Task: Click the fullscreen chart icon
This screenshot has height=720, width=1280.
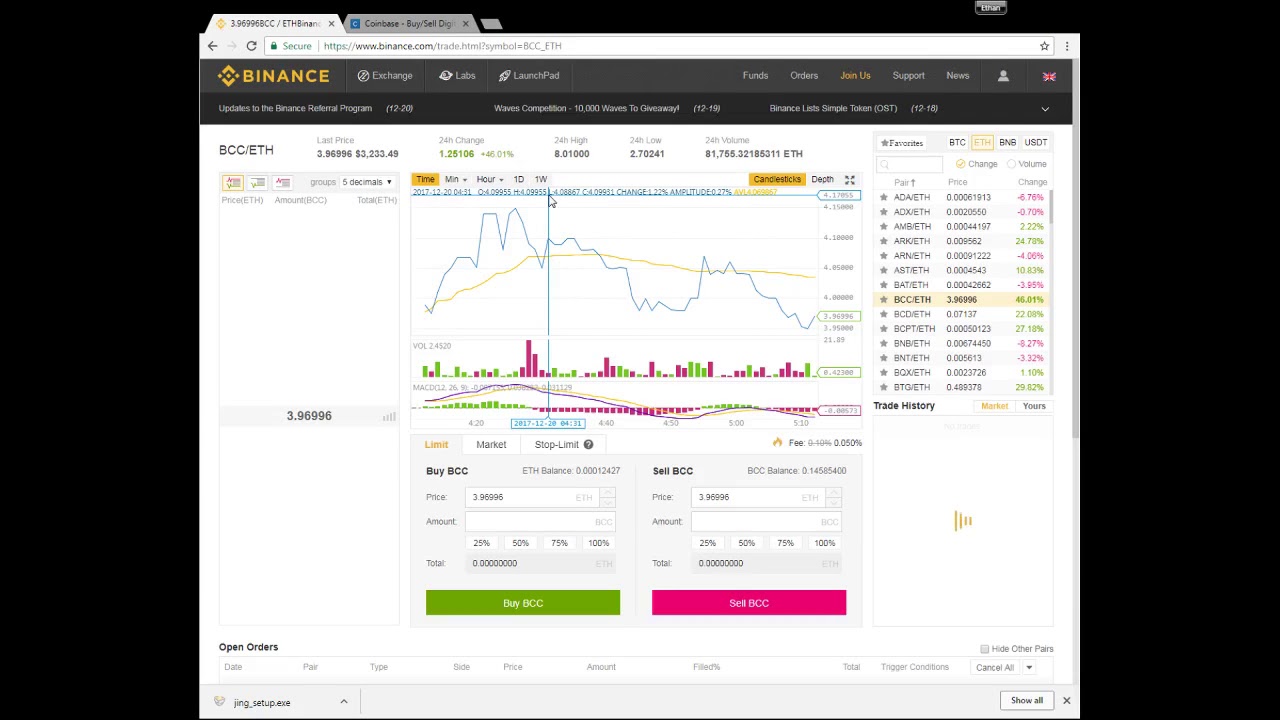Action: tap(849, 180)
